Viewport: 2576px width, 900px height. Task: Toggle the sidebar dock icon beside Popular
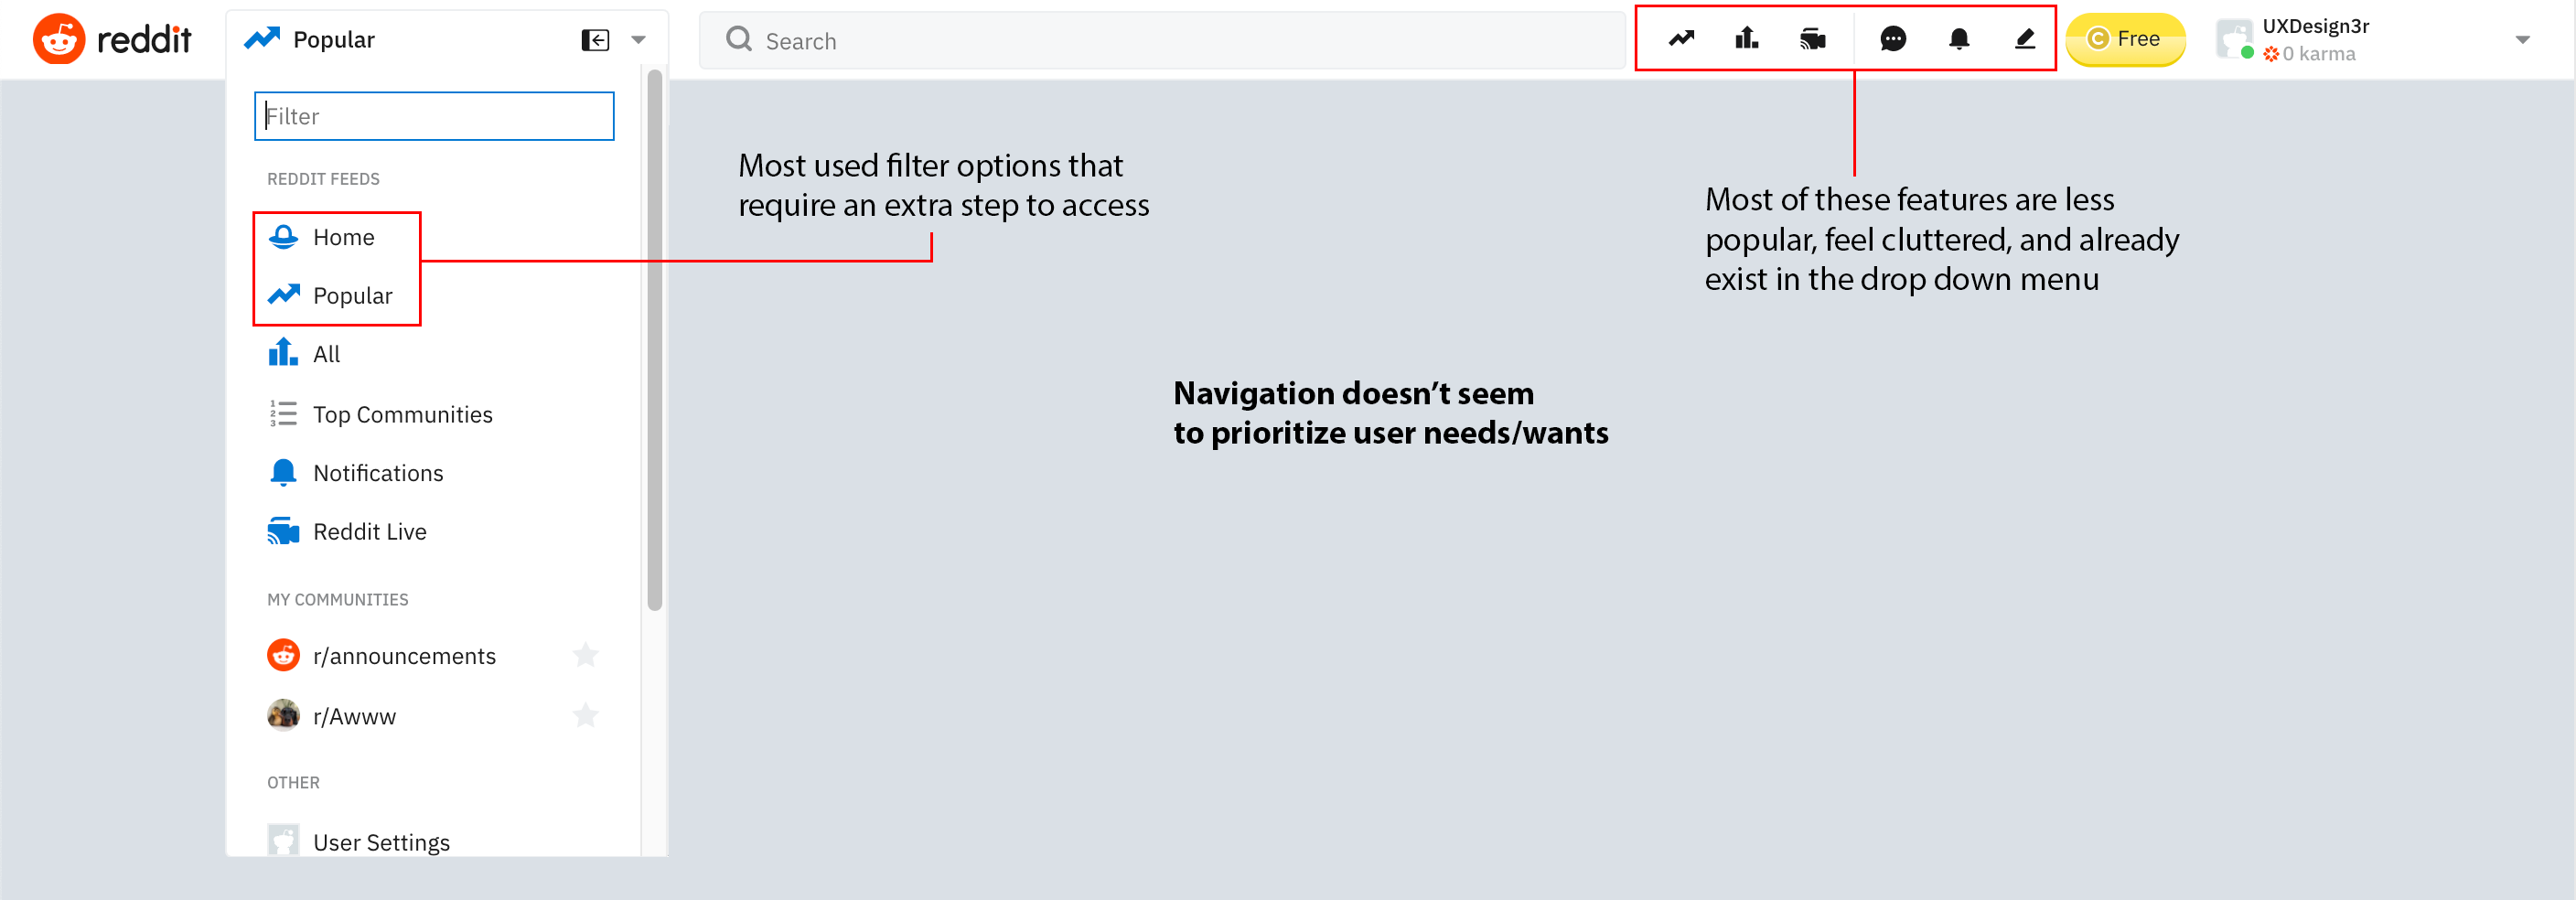[595, 40]
